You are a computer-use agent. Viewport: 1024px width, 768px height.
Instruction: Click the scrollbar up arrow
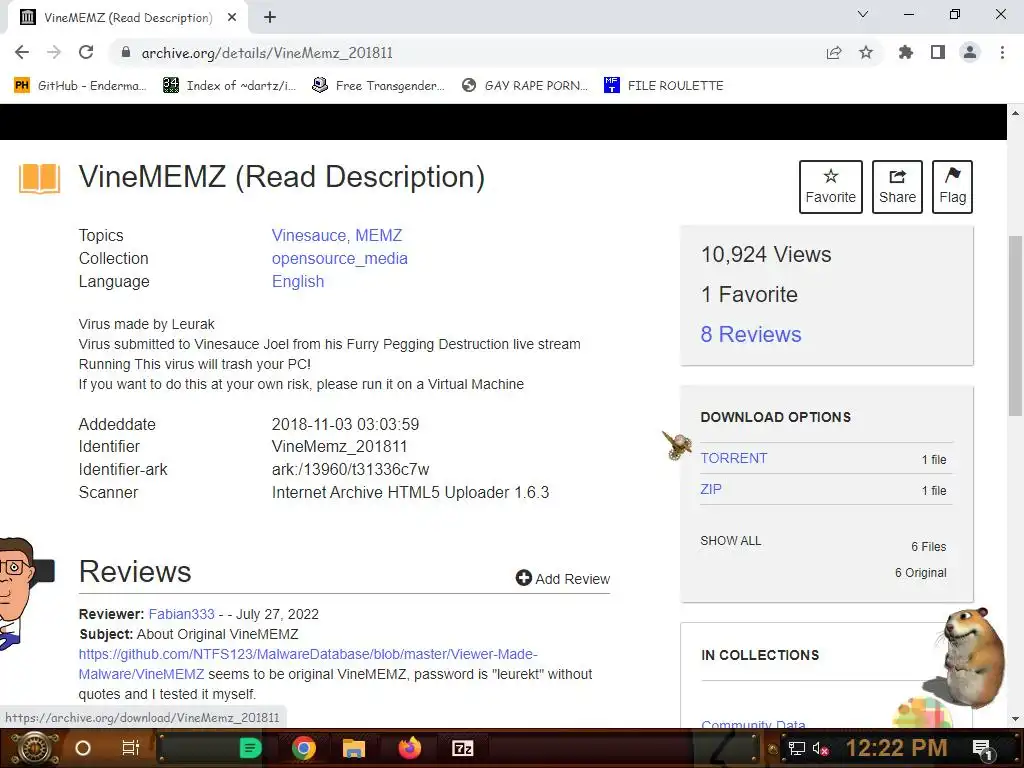pyautogui.click(x=1015, y=114)
